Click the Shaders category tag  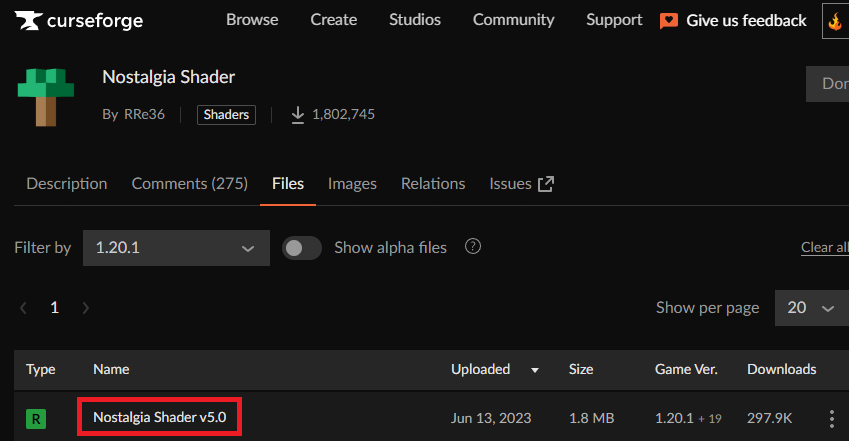pyautogui.click(x=225, y=115)
